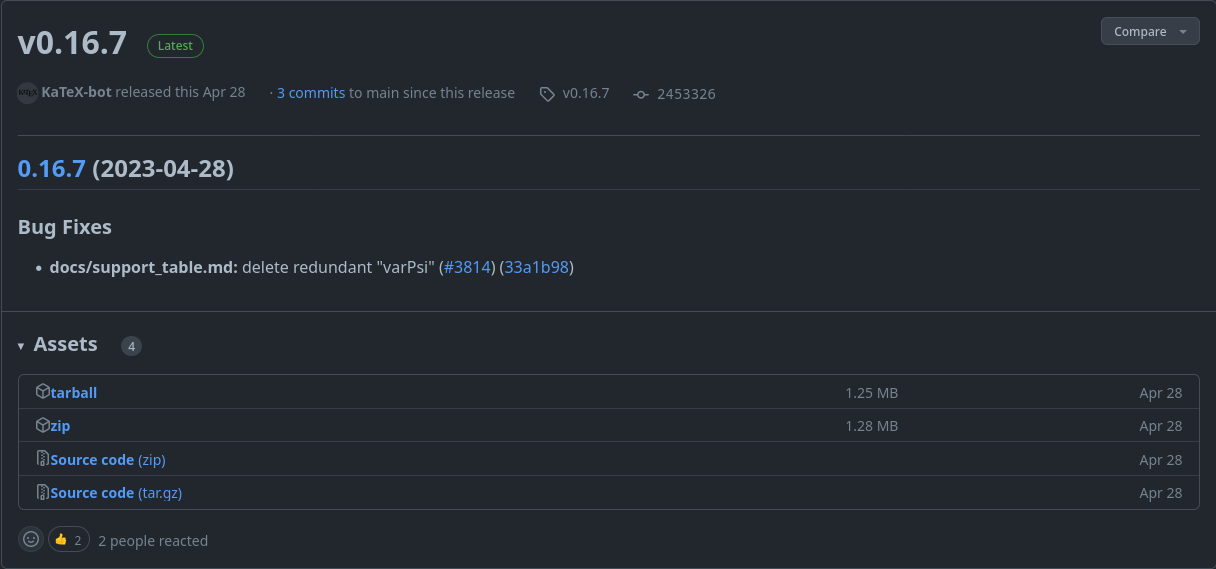The height and width of the screenshot is (569, 1216).
Task: Click the 1.25 MB size of tarball
Action: click(x=871, y=393)
